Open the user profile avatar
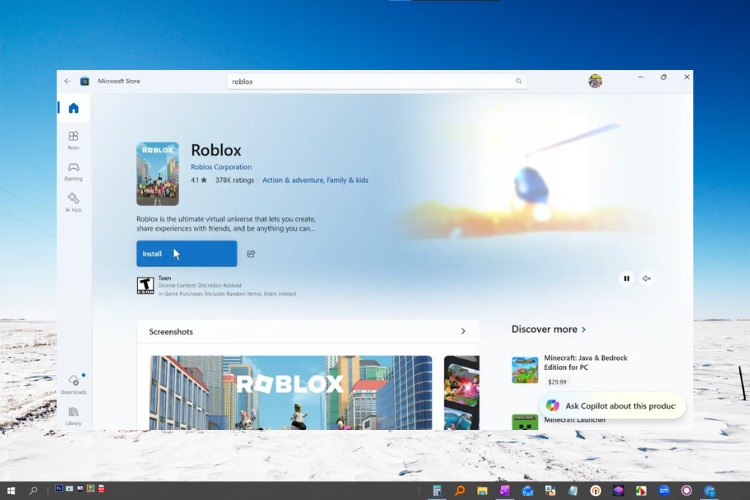The image size is (750, 500). [x=595, y=81]
